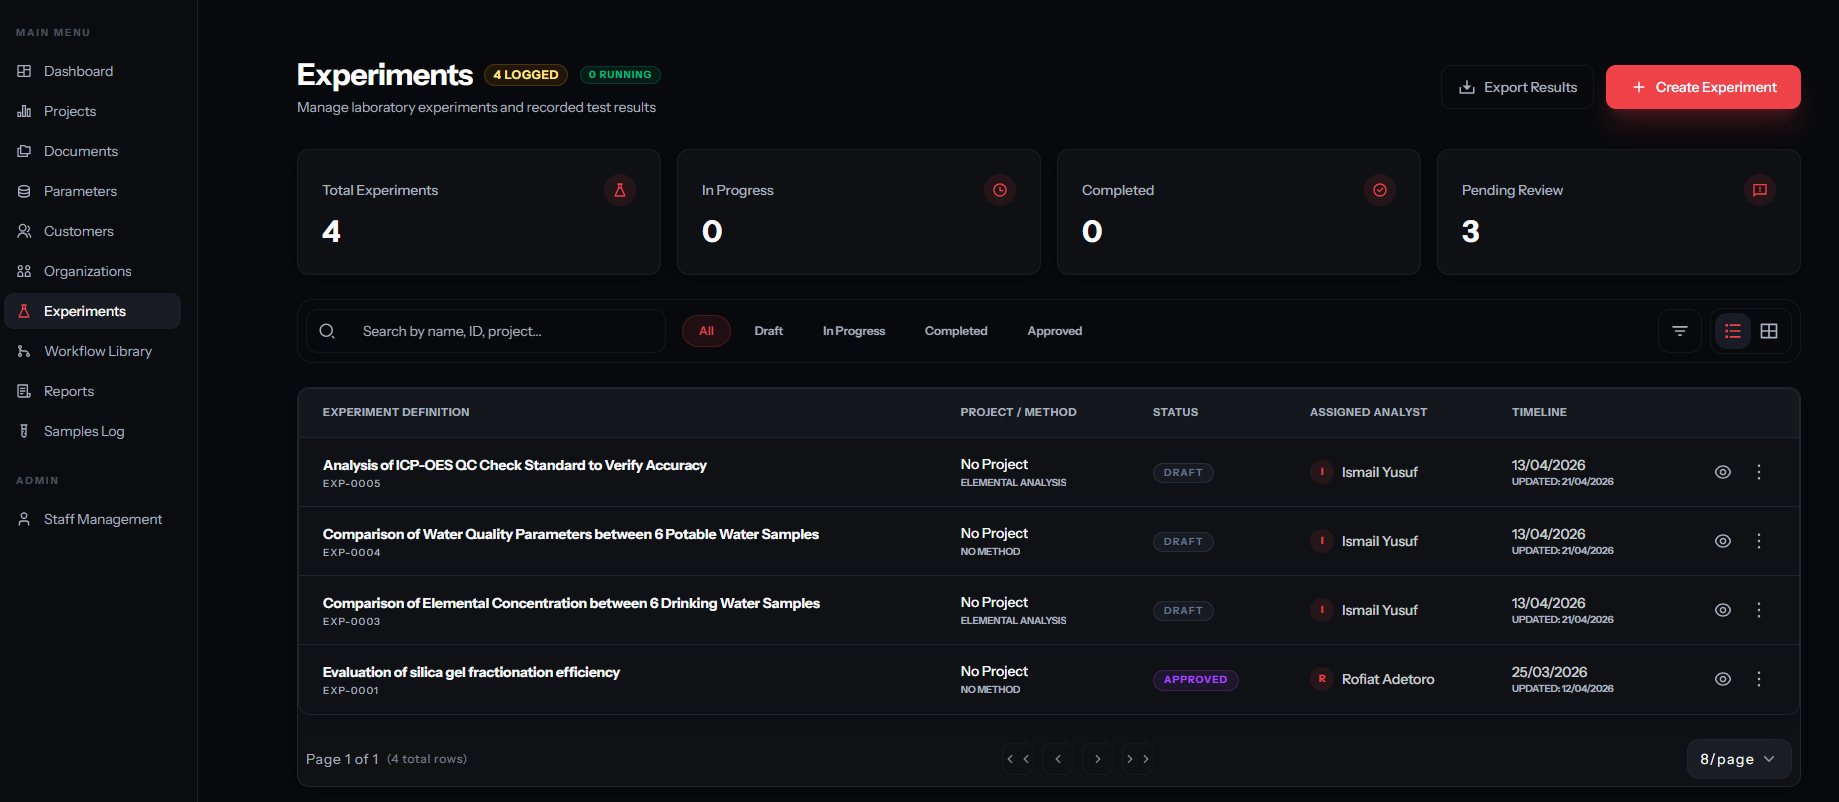Click the Customers sidebar icon
This screenshot has height=802, width=1839.
24,231
